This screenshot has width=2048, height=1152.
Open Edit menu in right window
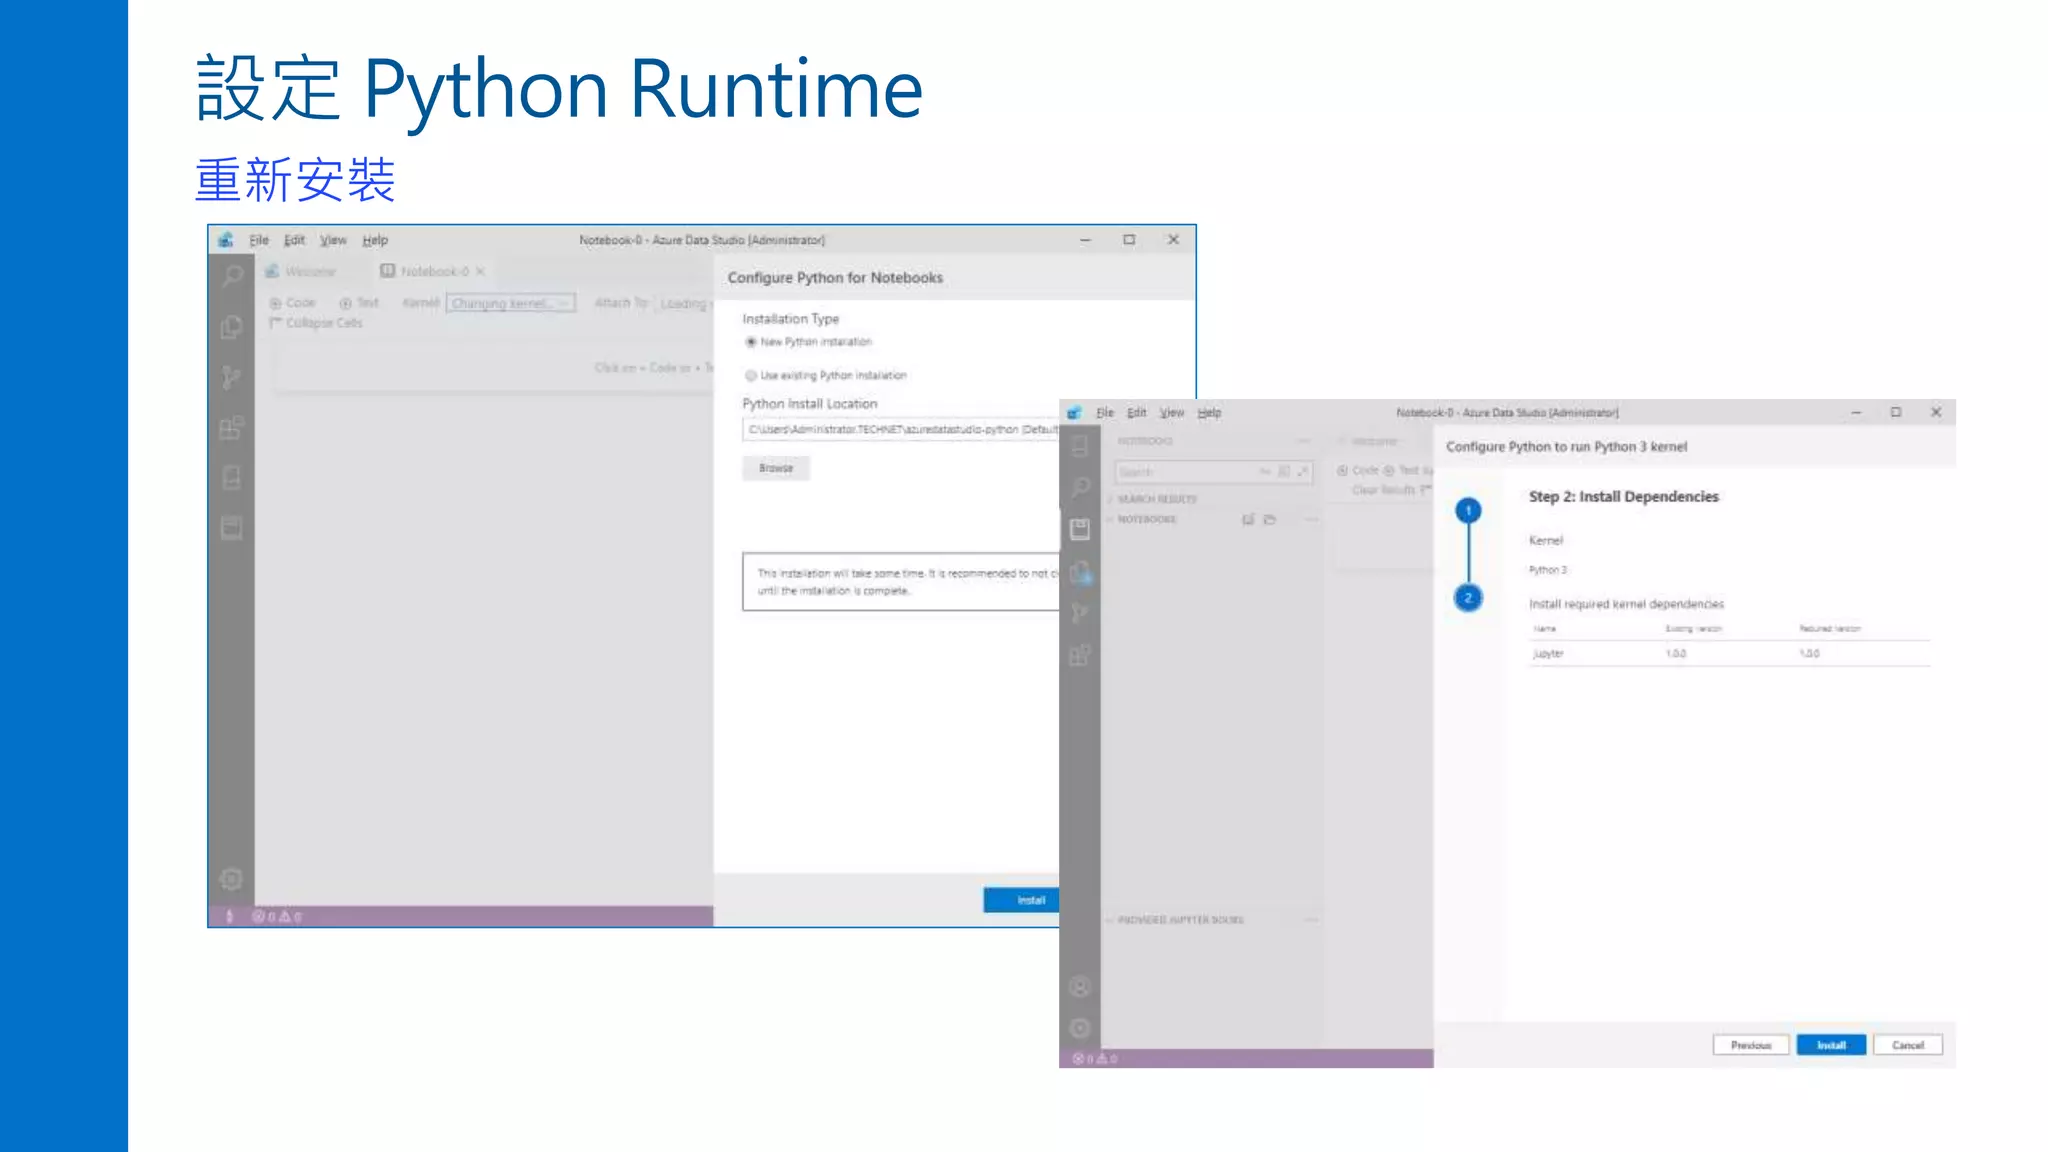tap(1137, 412)
